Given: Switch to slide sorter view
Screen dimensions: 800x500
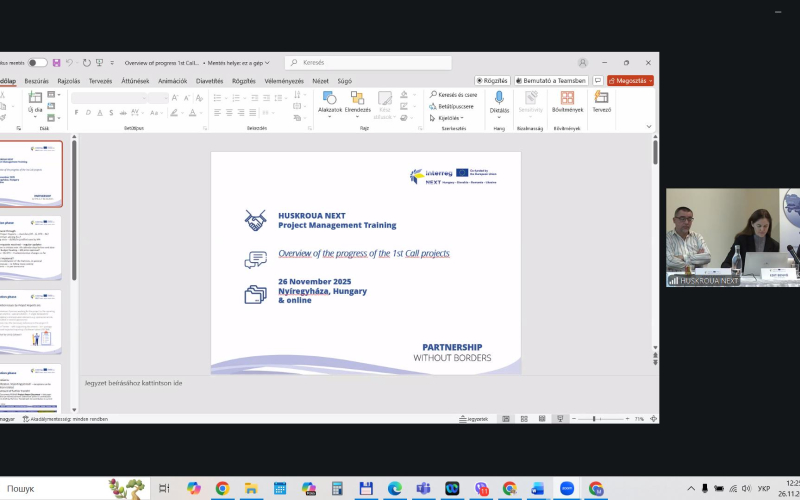Looking at the screenshot, I should click(523, 419).
